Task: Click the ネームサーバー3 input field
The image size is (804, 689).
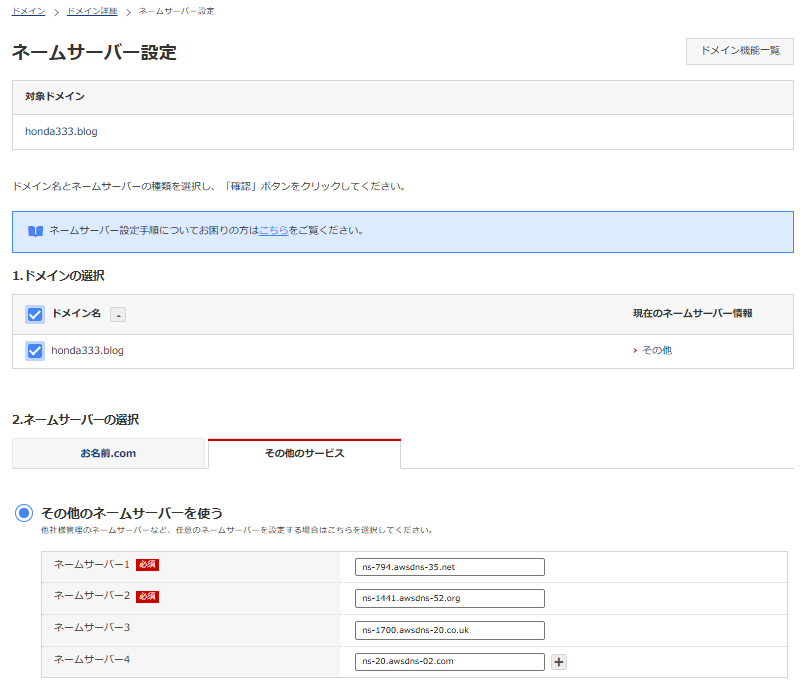Action: click(450, 631)
